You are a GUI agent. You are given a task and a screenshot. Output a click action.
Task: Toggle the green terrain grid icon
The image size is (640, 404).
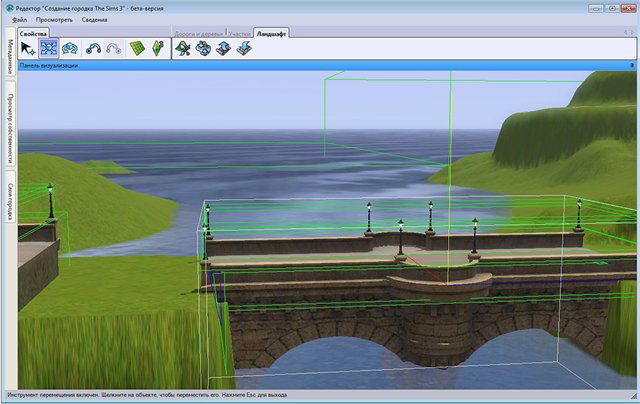click(138, 48)
